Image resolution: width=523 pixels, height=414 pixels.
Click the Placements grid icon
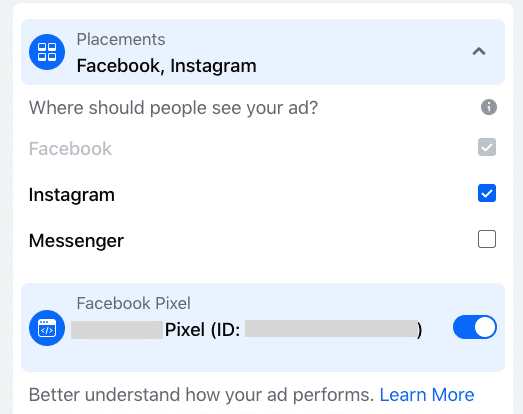(47, 52)
